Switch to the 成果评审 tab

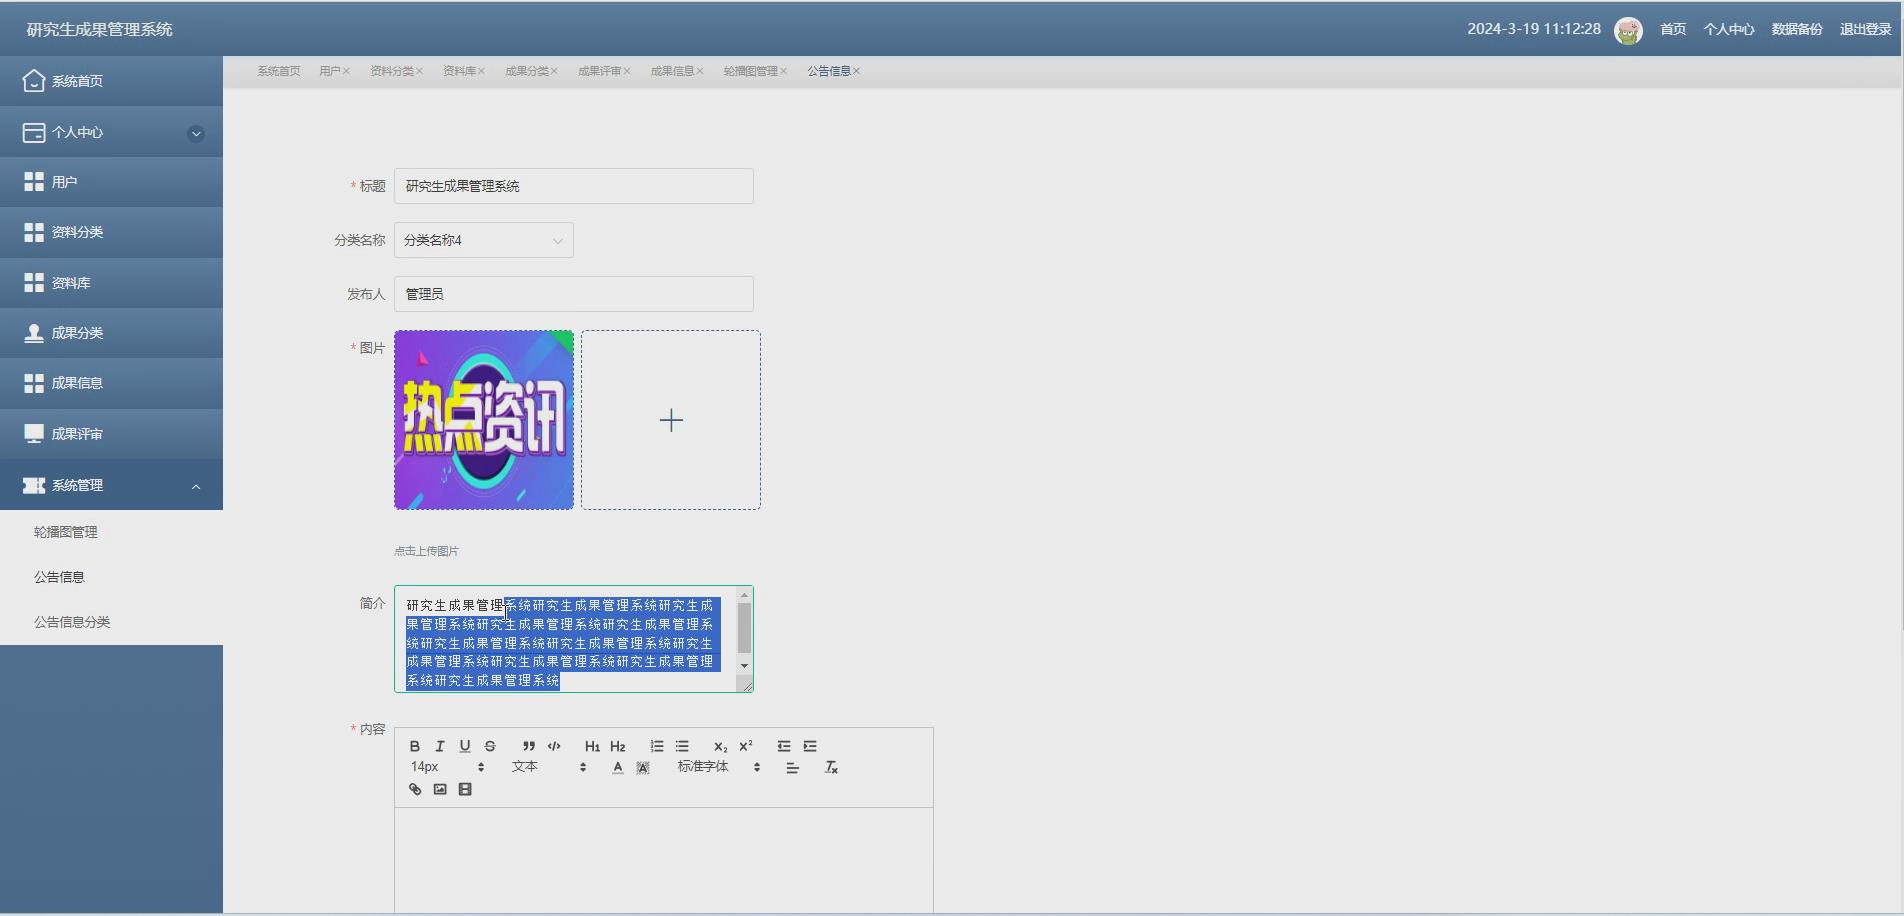click(x=600, y=71)
